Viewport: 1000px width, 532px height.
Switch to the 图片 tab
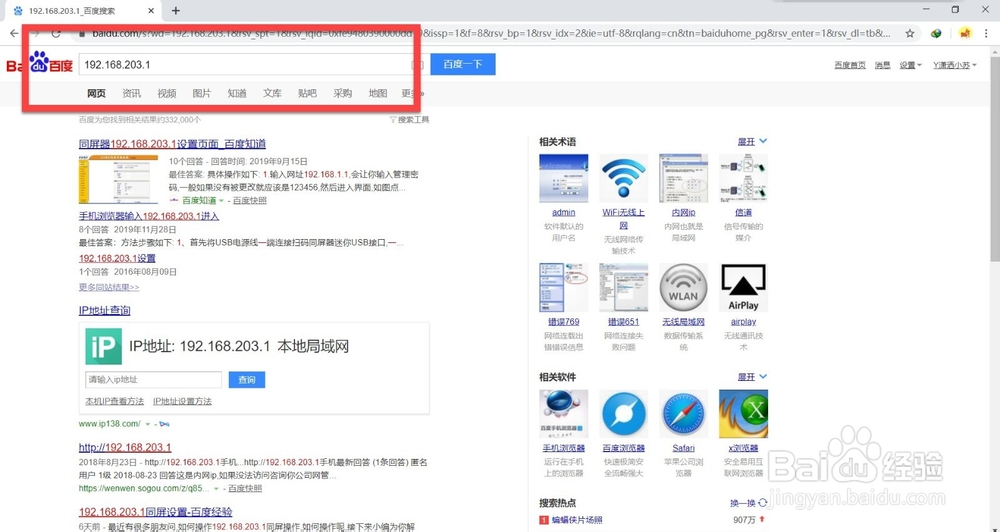click(202, 93)
